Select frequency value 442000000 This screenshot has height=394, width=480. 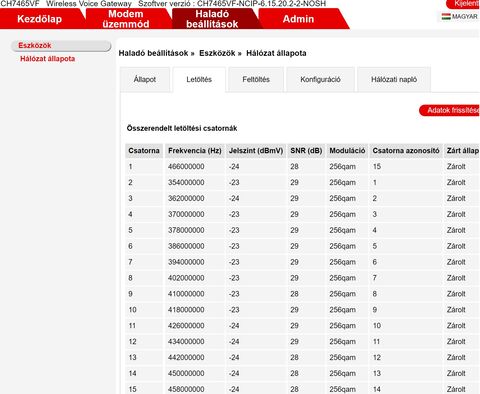[186, 357]
